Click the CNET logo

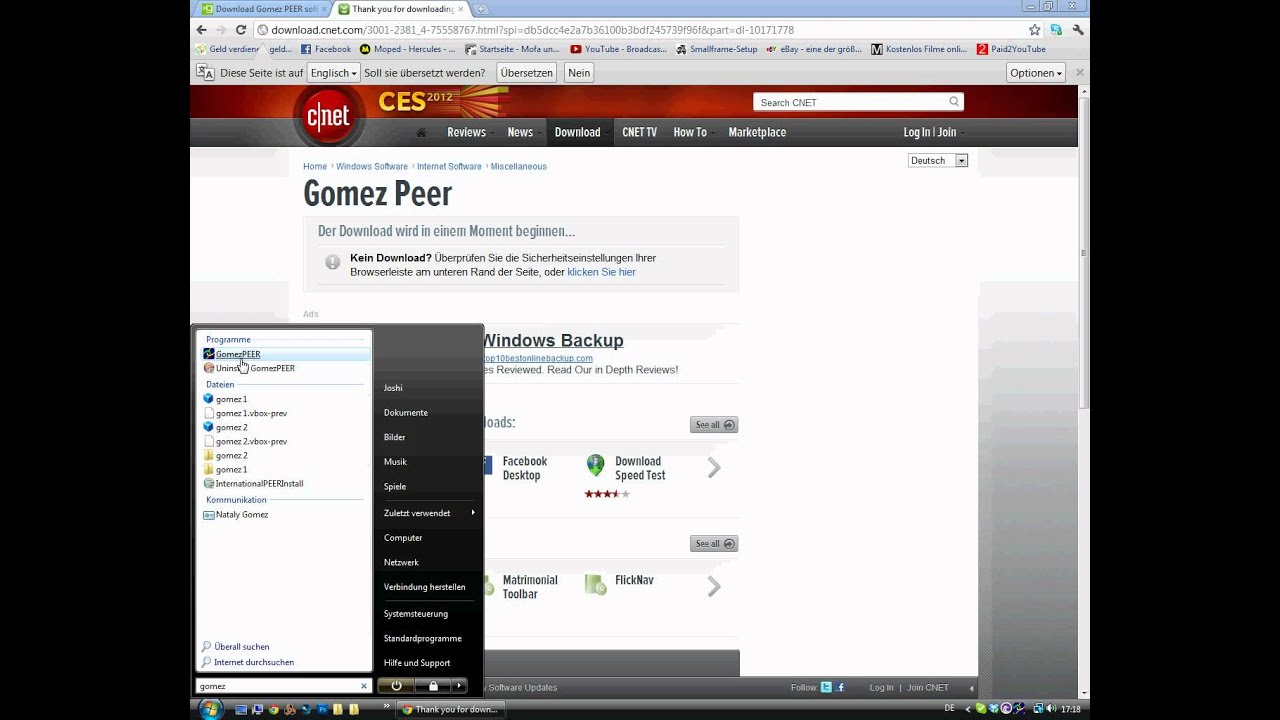[327, 116]
